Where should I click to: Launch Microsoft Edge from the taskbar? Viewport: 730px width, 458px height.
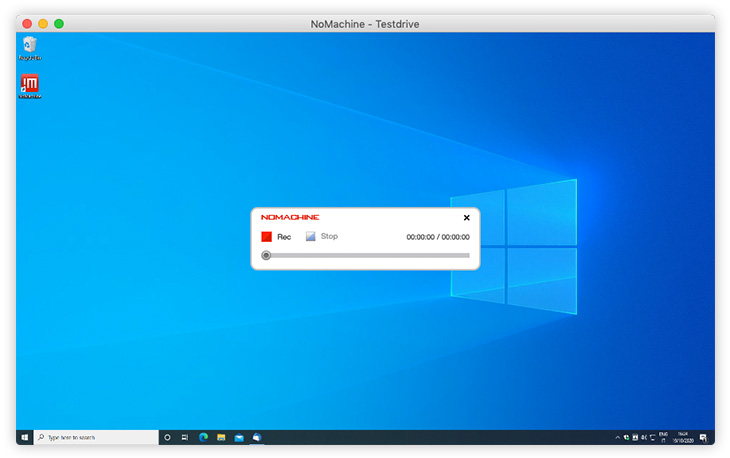click(203, 437)
